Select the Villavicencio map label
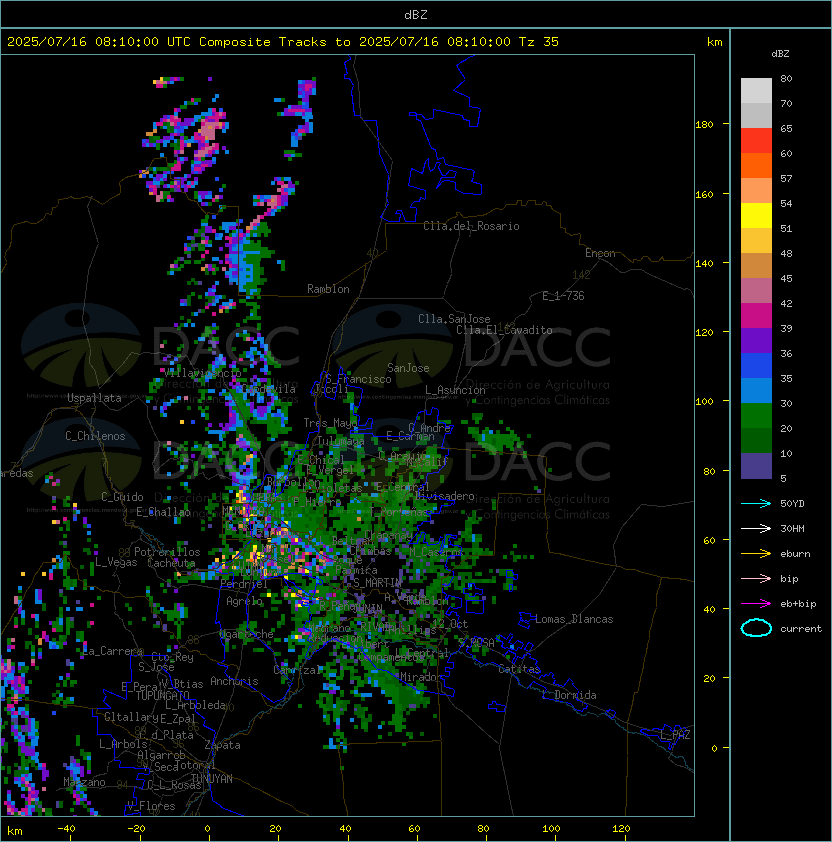 [x=201, y=372]
